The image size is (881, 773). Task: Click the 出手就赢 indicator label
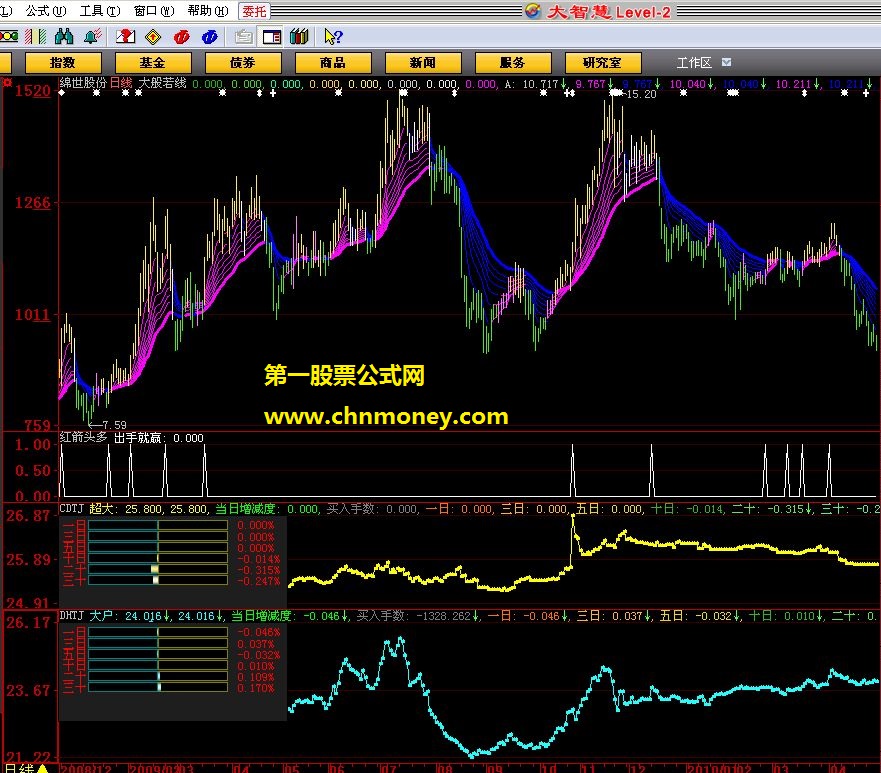click(x=138, y=438)
